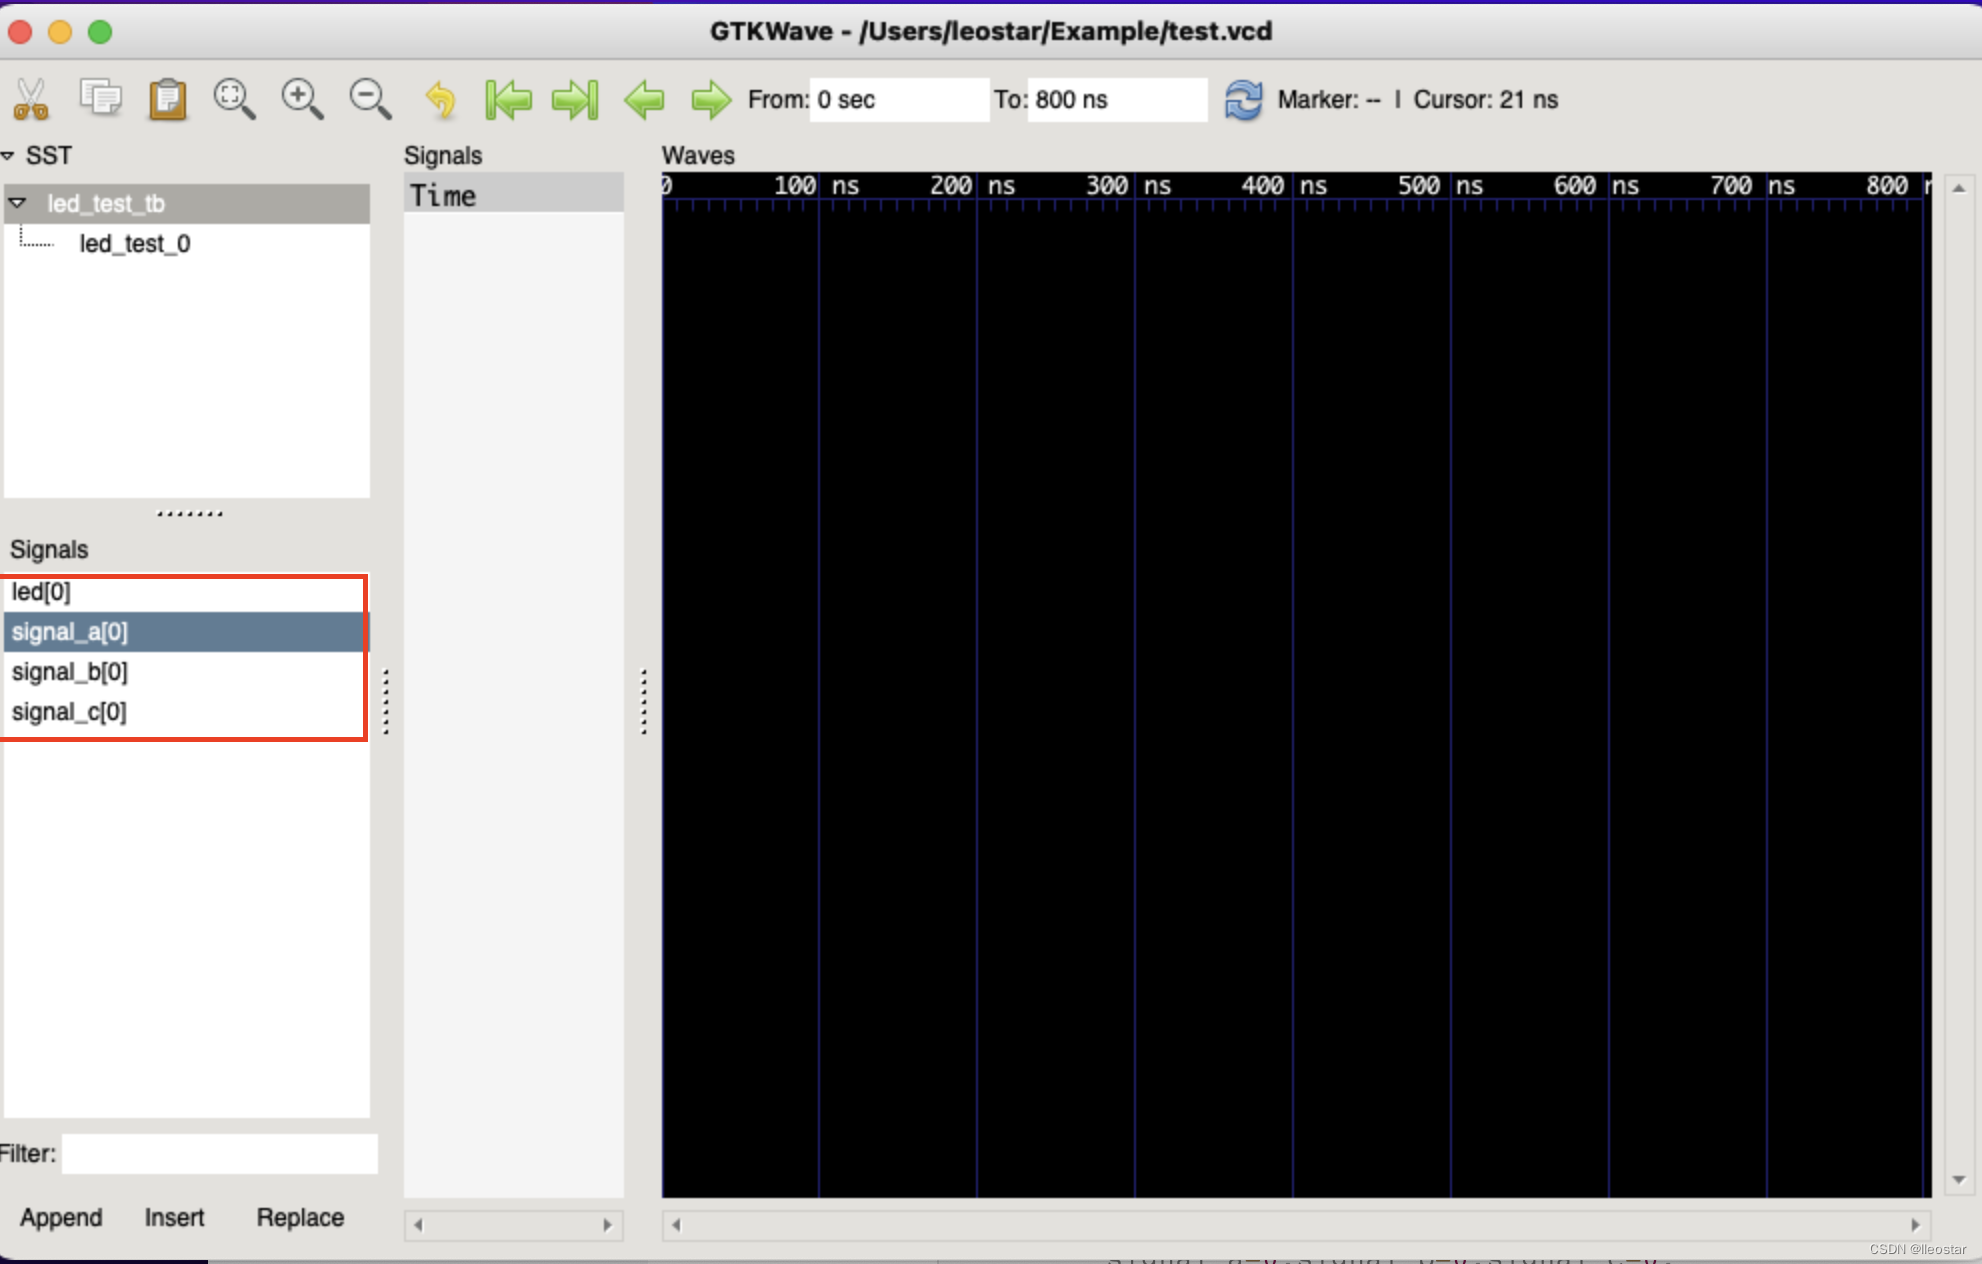
Task: Click the Signals pane scroll left arrow
Action: (x=418, y=1225)
